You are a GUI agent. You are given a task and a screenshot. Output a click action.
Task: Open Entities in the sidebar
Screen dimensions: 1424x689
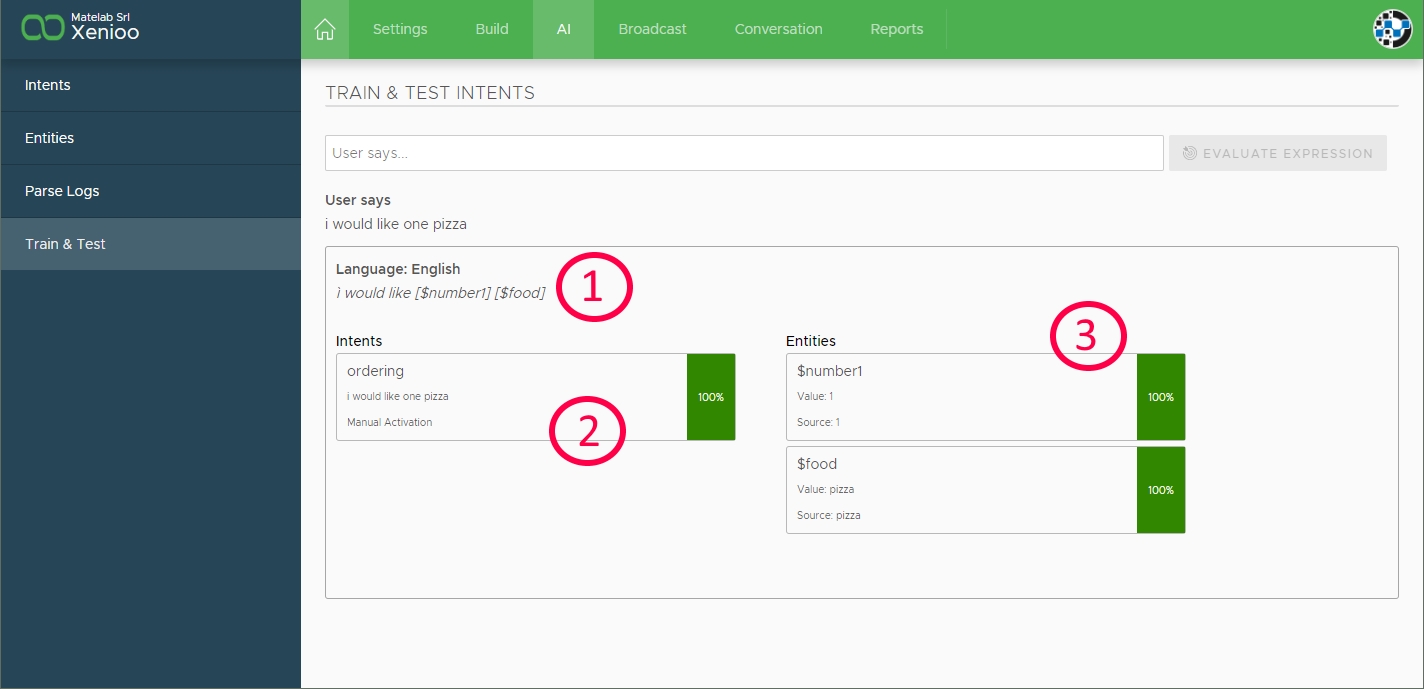(50, 138)
